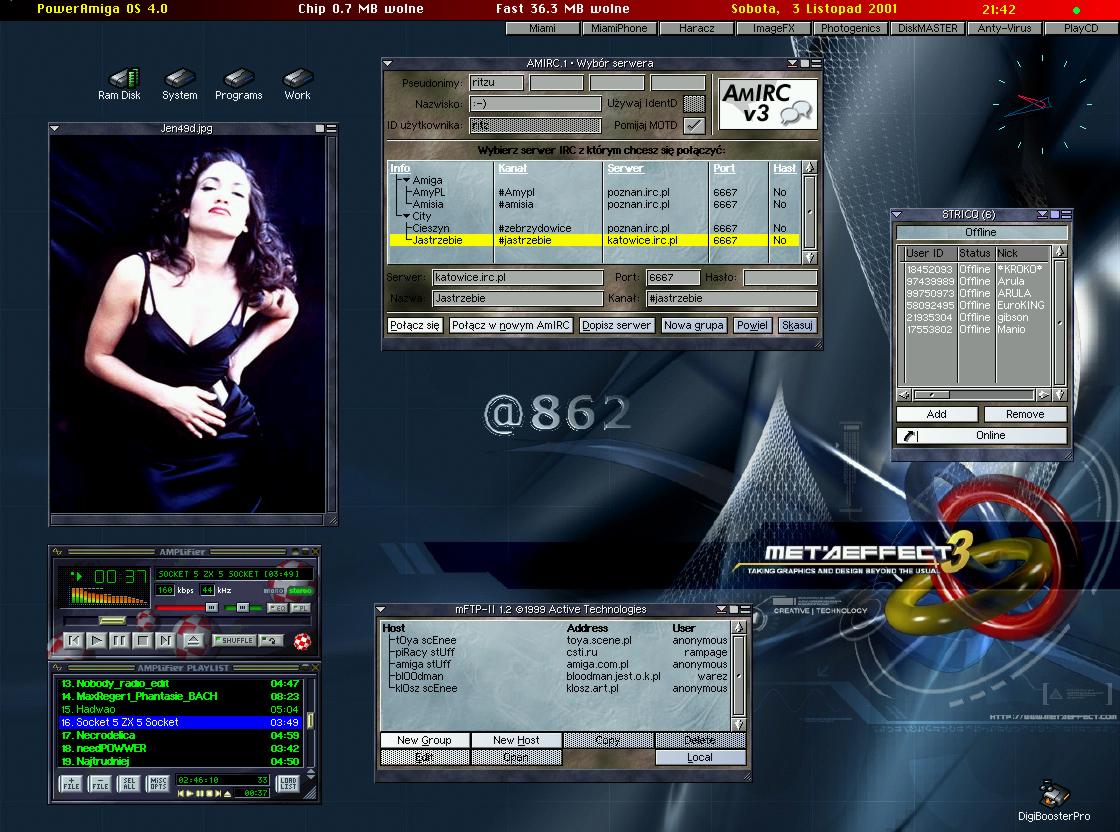This screenshot has height=832, width=1120.
Task: Add a file to the AMPLiFier playlist
Action: pyautogui.click(x=71, y=783)
